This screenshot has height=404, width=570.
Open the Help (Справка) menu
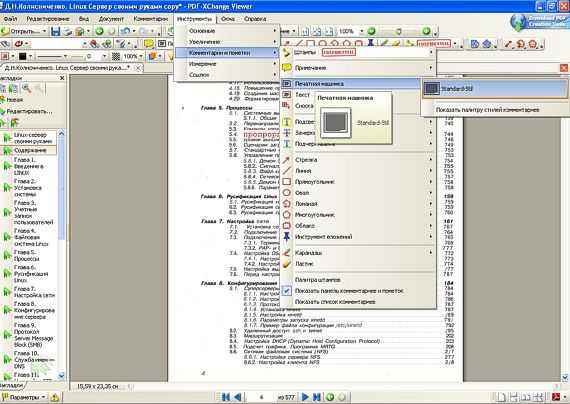[x=255, y=19]
